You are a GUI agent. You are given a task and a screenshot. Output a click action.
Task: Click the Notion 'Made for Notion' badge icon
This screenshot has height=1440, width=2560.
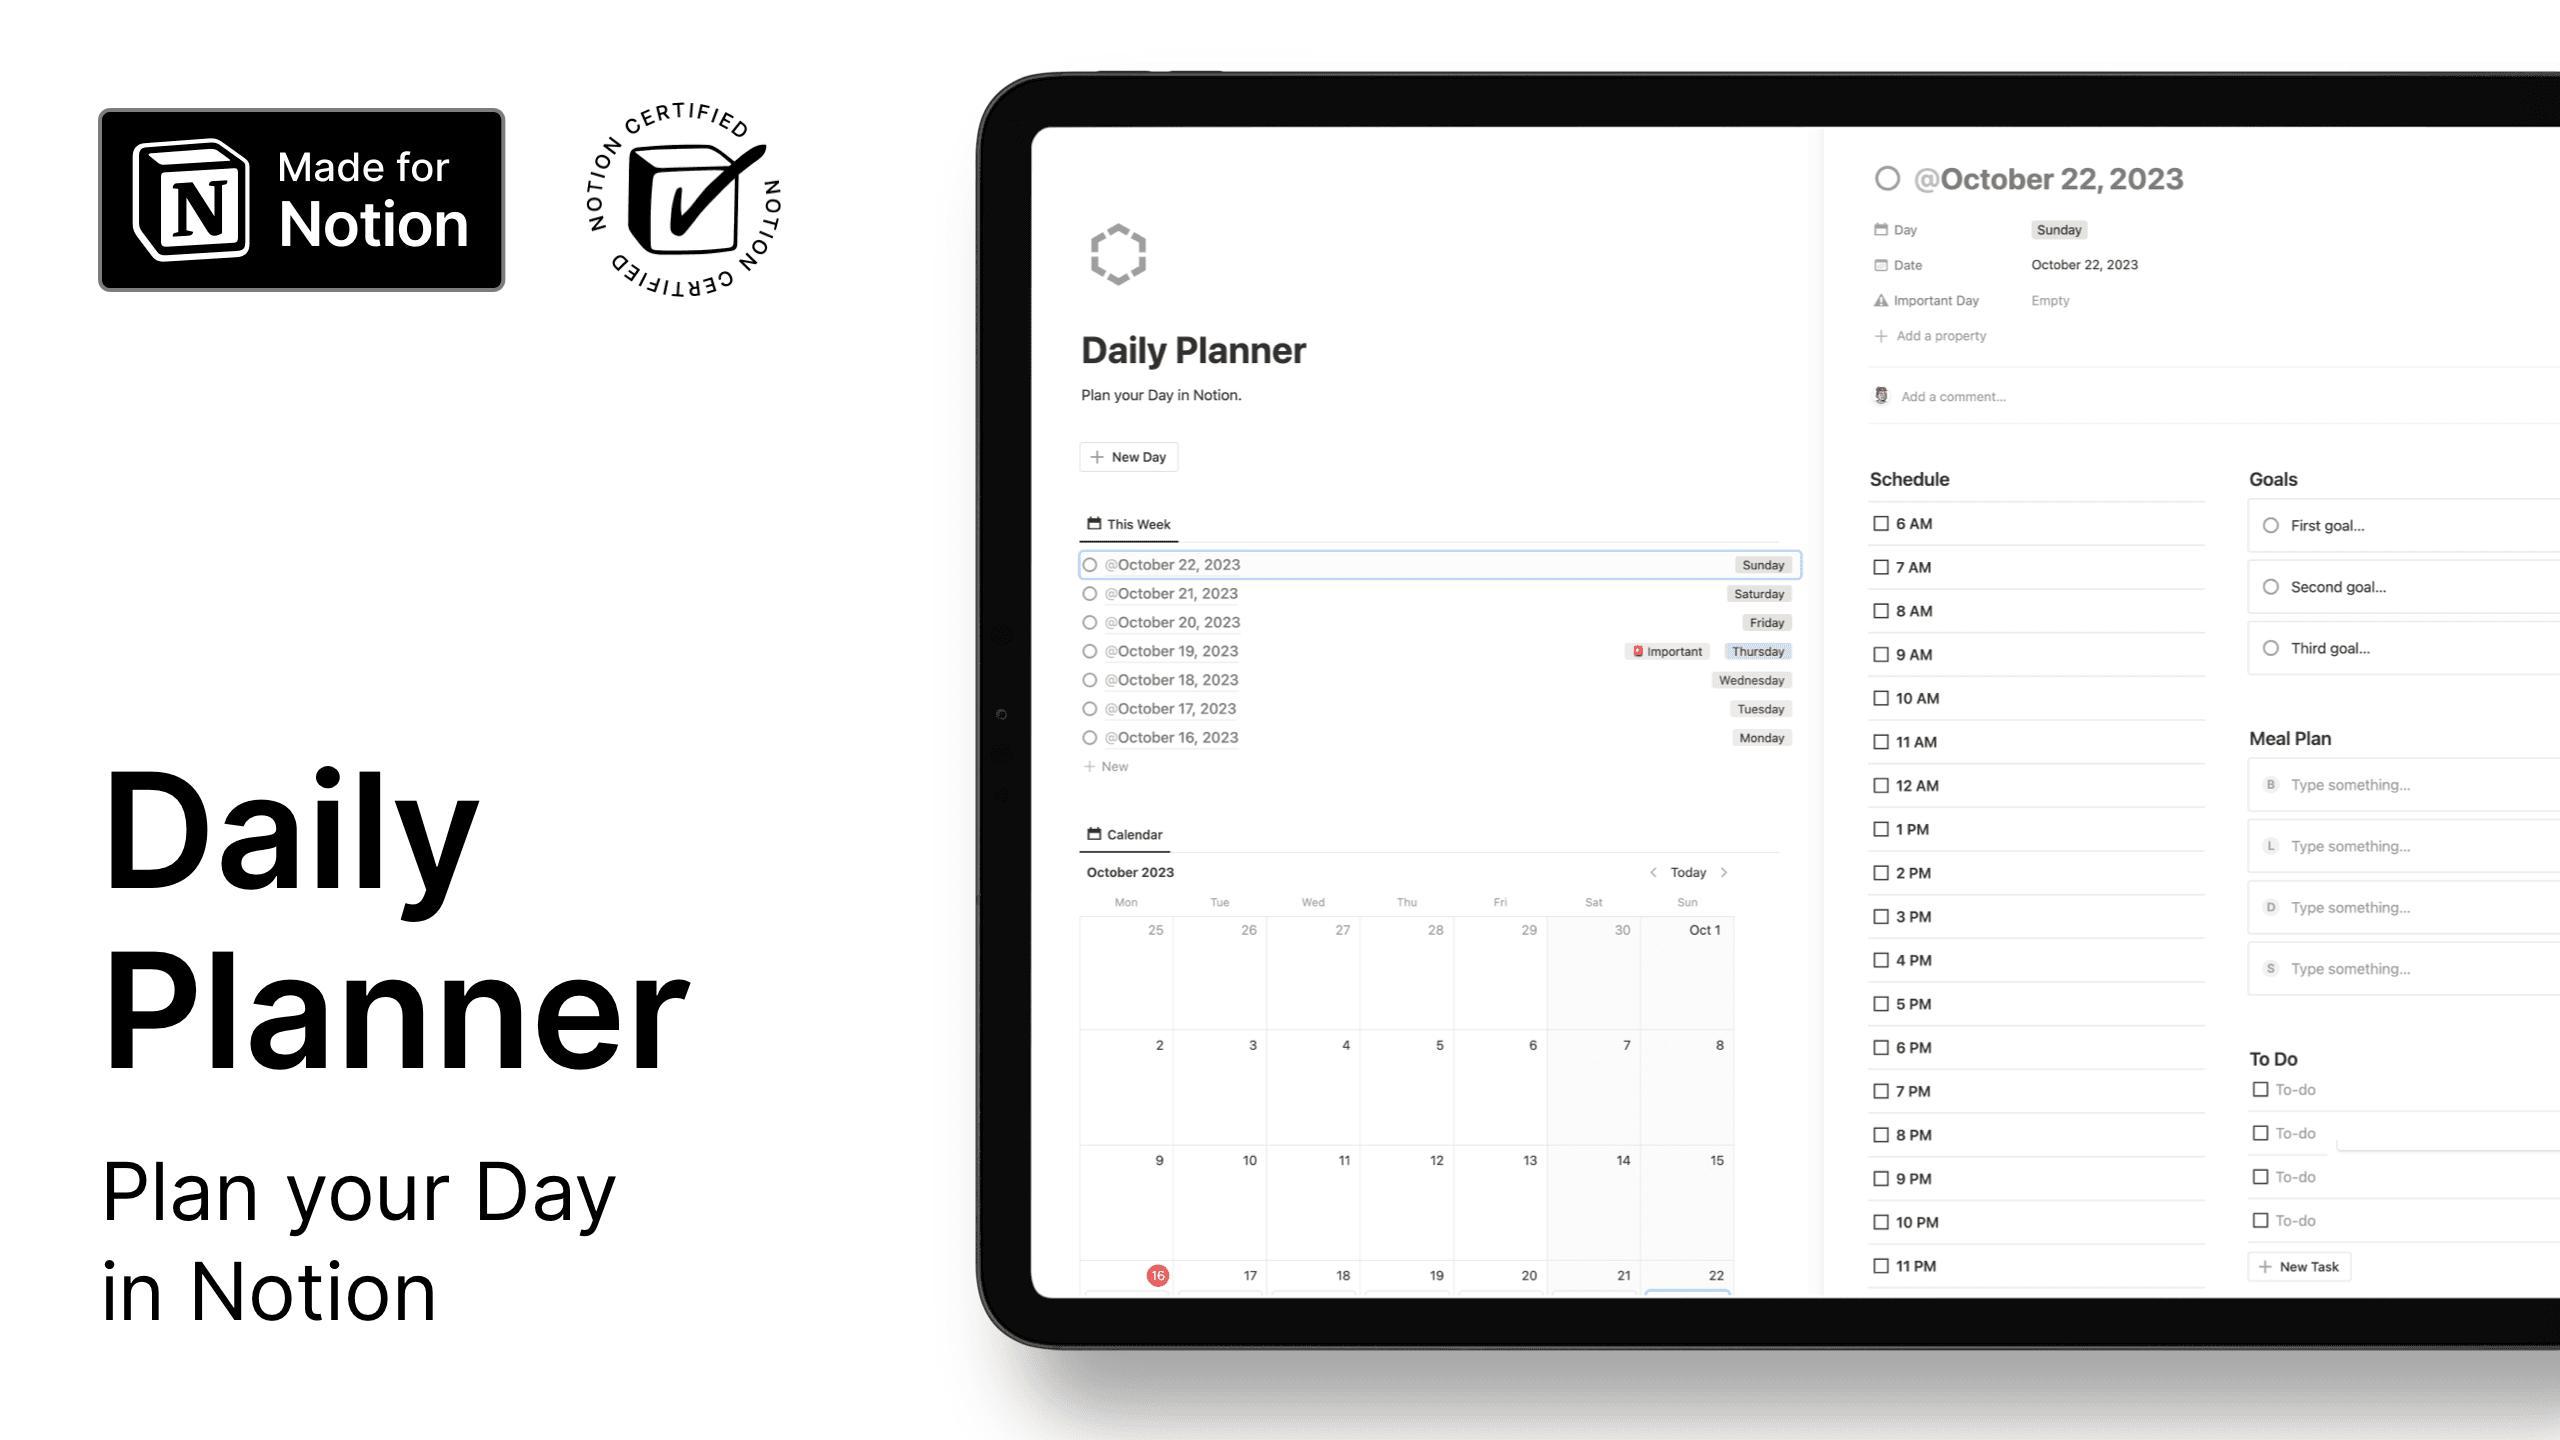click(x=193, y=199)
